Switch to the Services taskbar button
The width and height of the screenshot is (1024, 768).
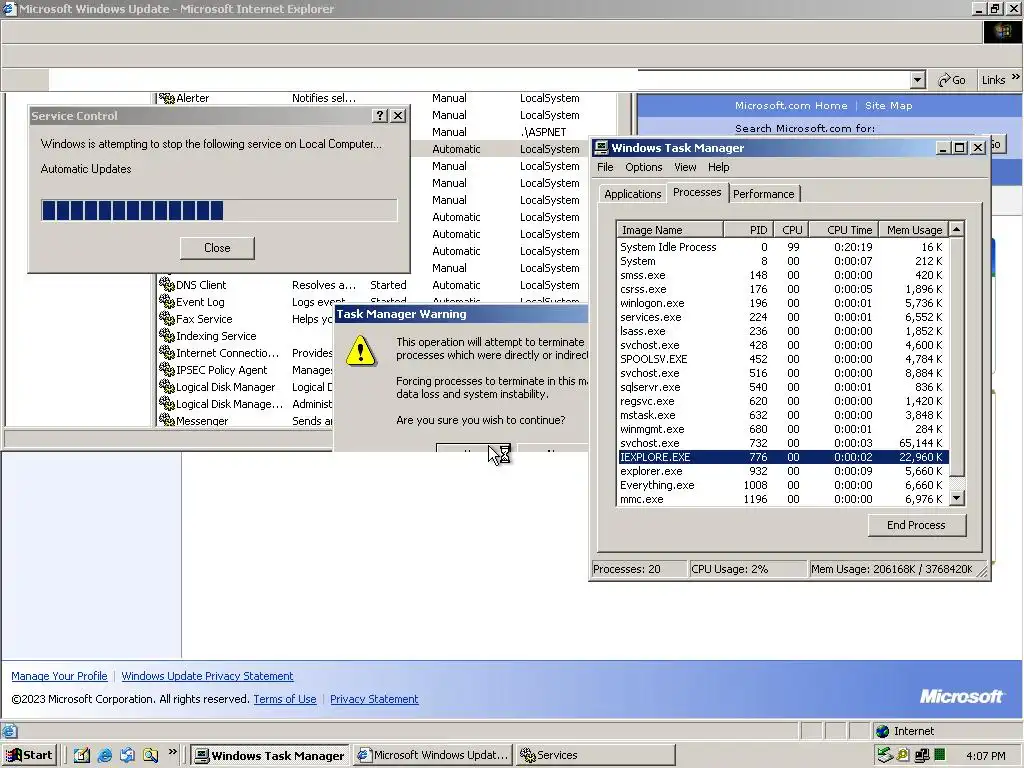595,755
